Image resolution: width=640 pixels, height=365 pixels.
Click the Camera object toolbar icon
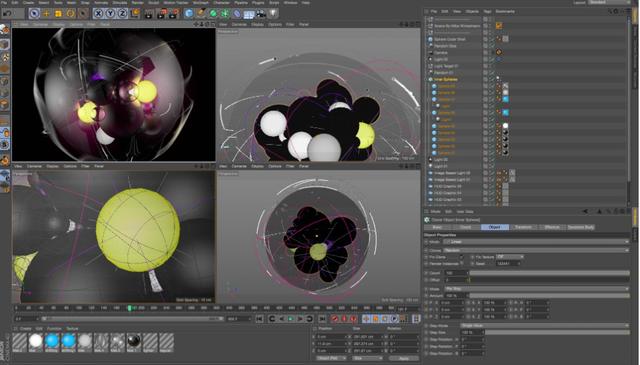(x=261, y=14)
